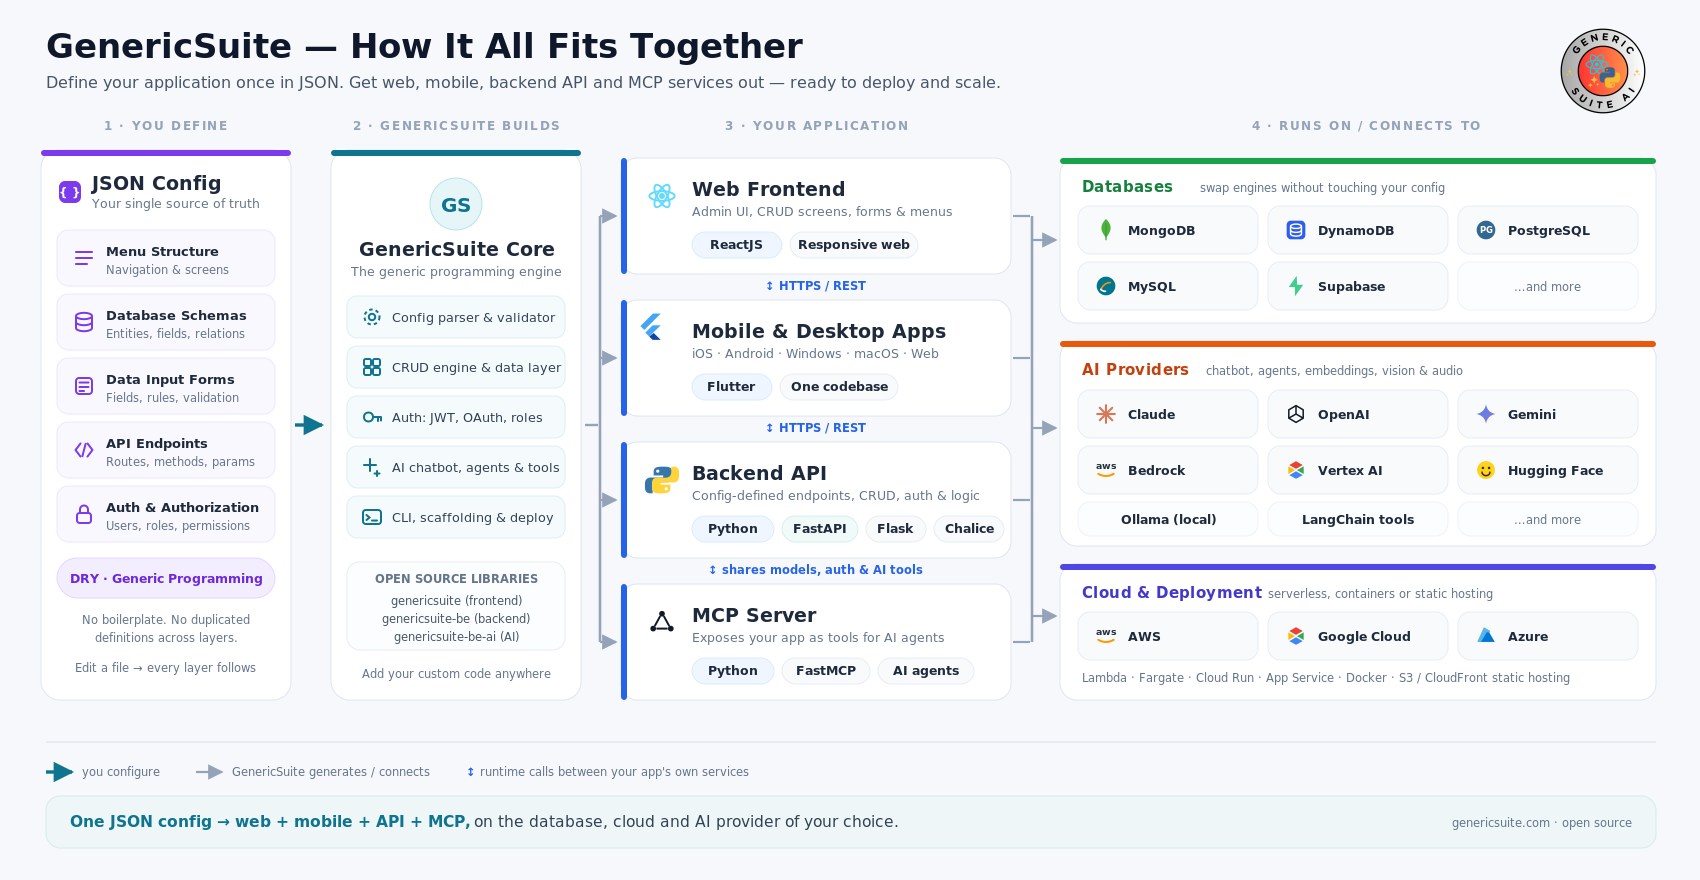Click the Flutter chip
This screenshot has width=1700, height=880.
pyautogui.click(x=731, y=387)
